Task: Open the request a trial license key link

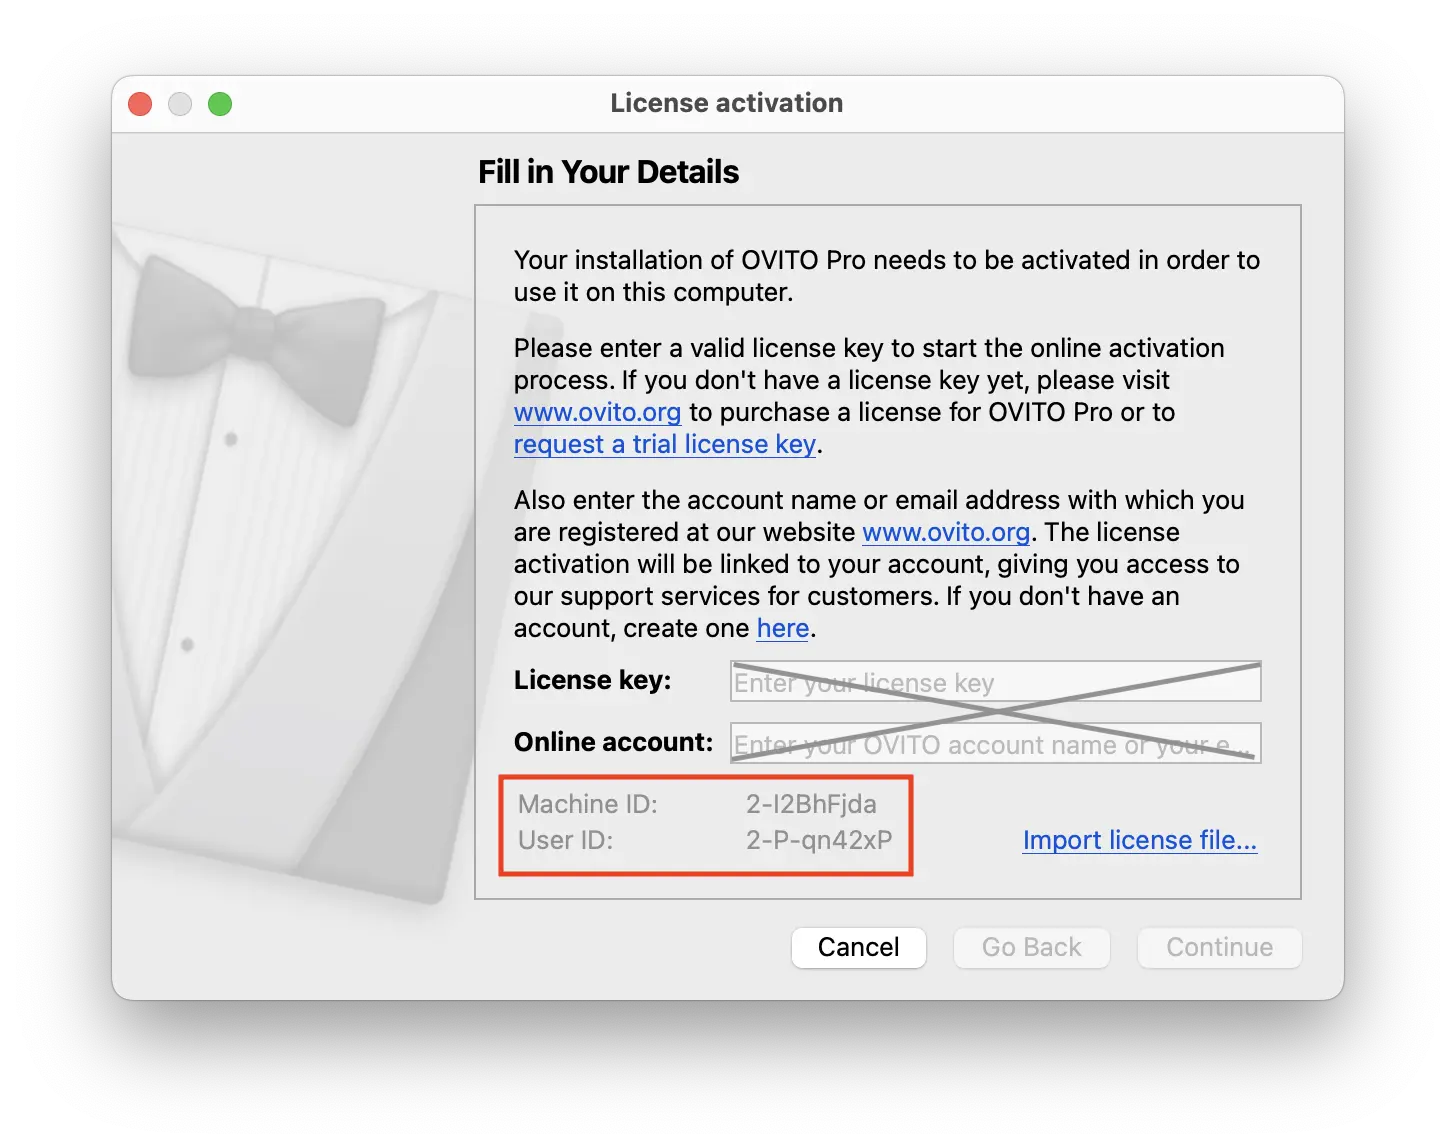Action: (x=664, y=444)
